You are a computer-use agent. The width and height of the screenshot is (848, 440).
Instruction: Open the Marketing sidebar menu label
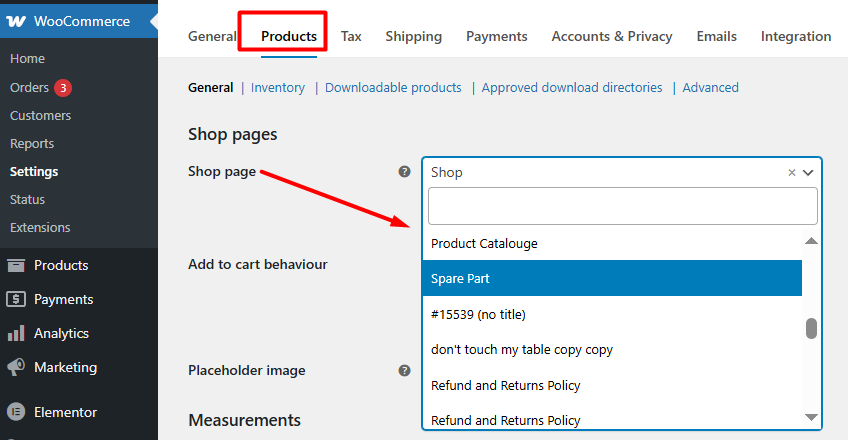65,368
